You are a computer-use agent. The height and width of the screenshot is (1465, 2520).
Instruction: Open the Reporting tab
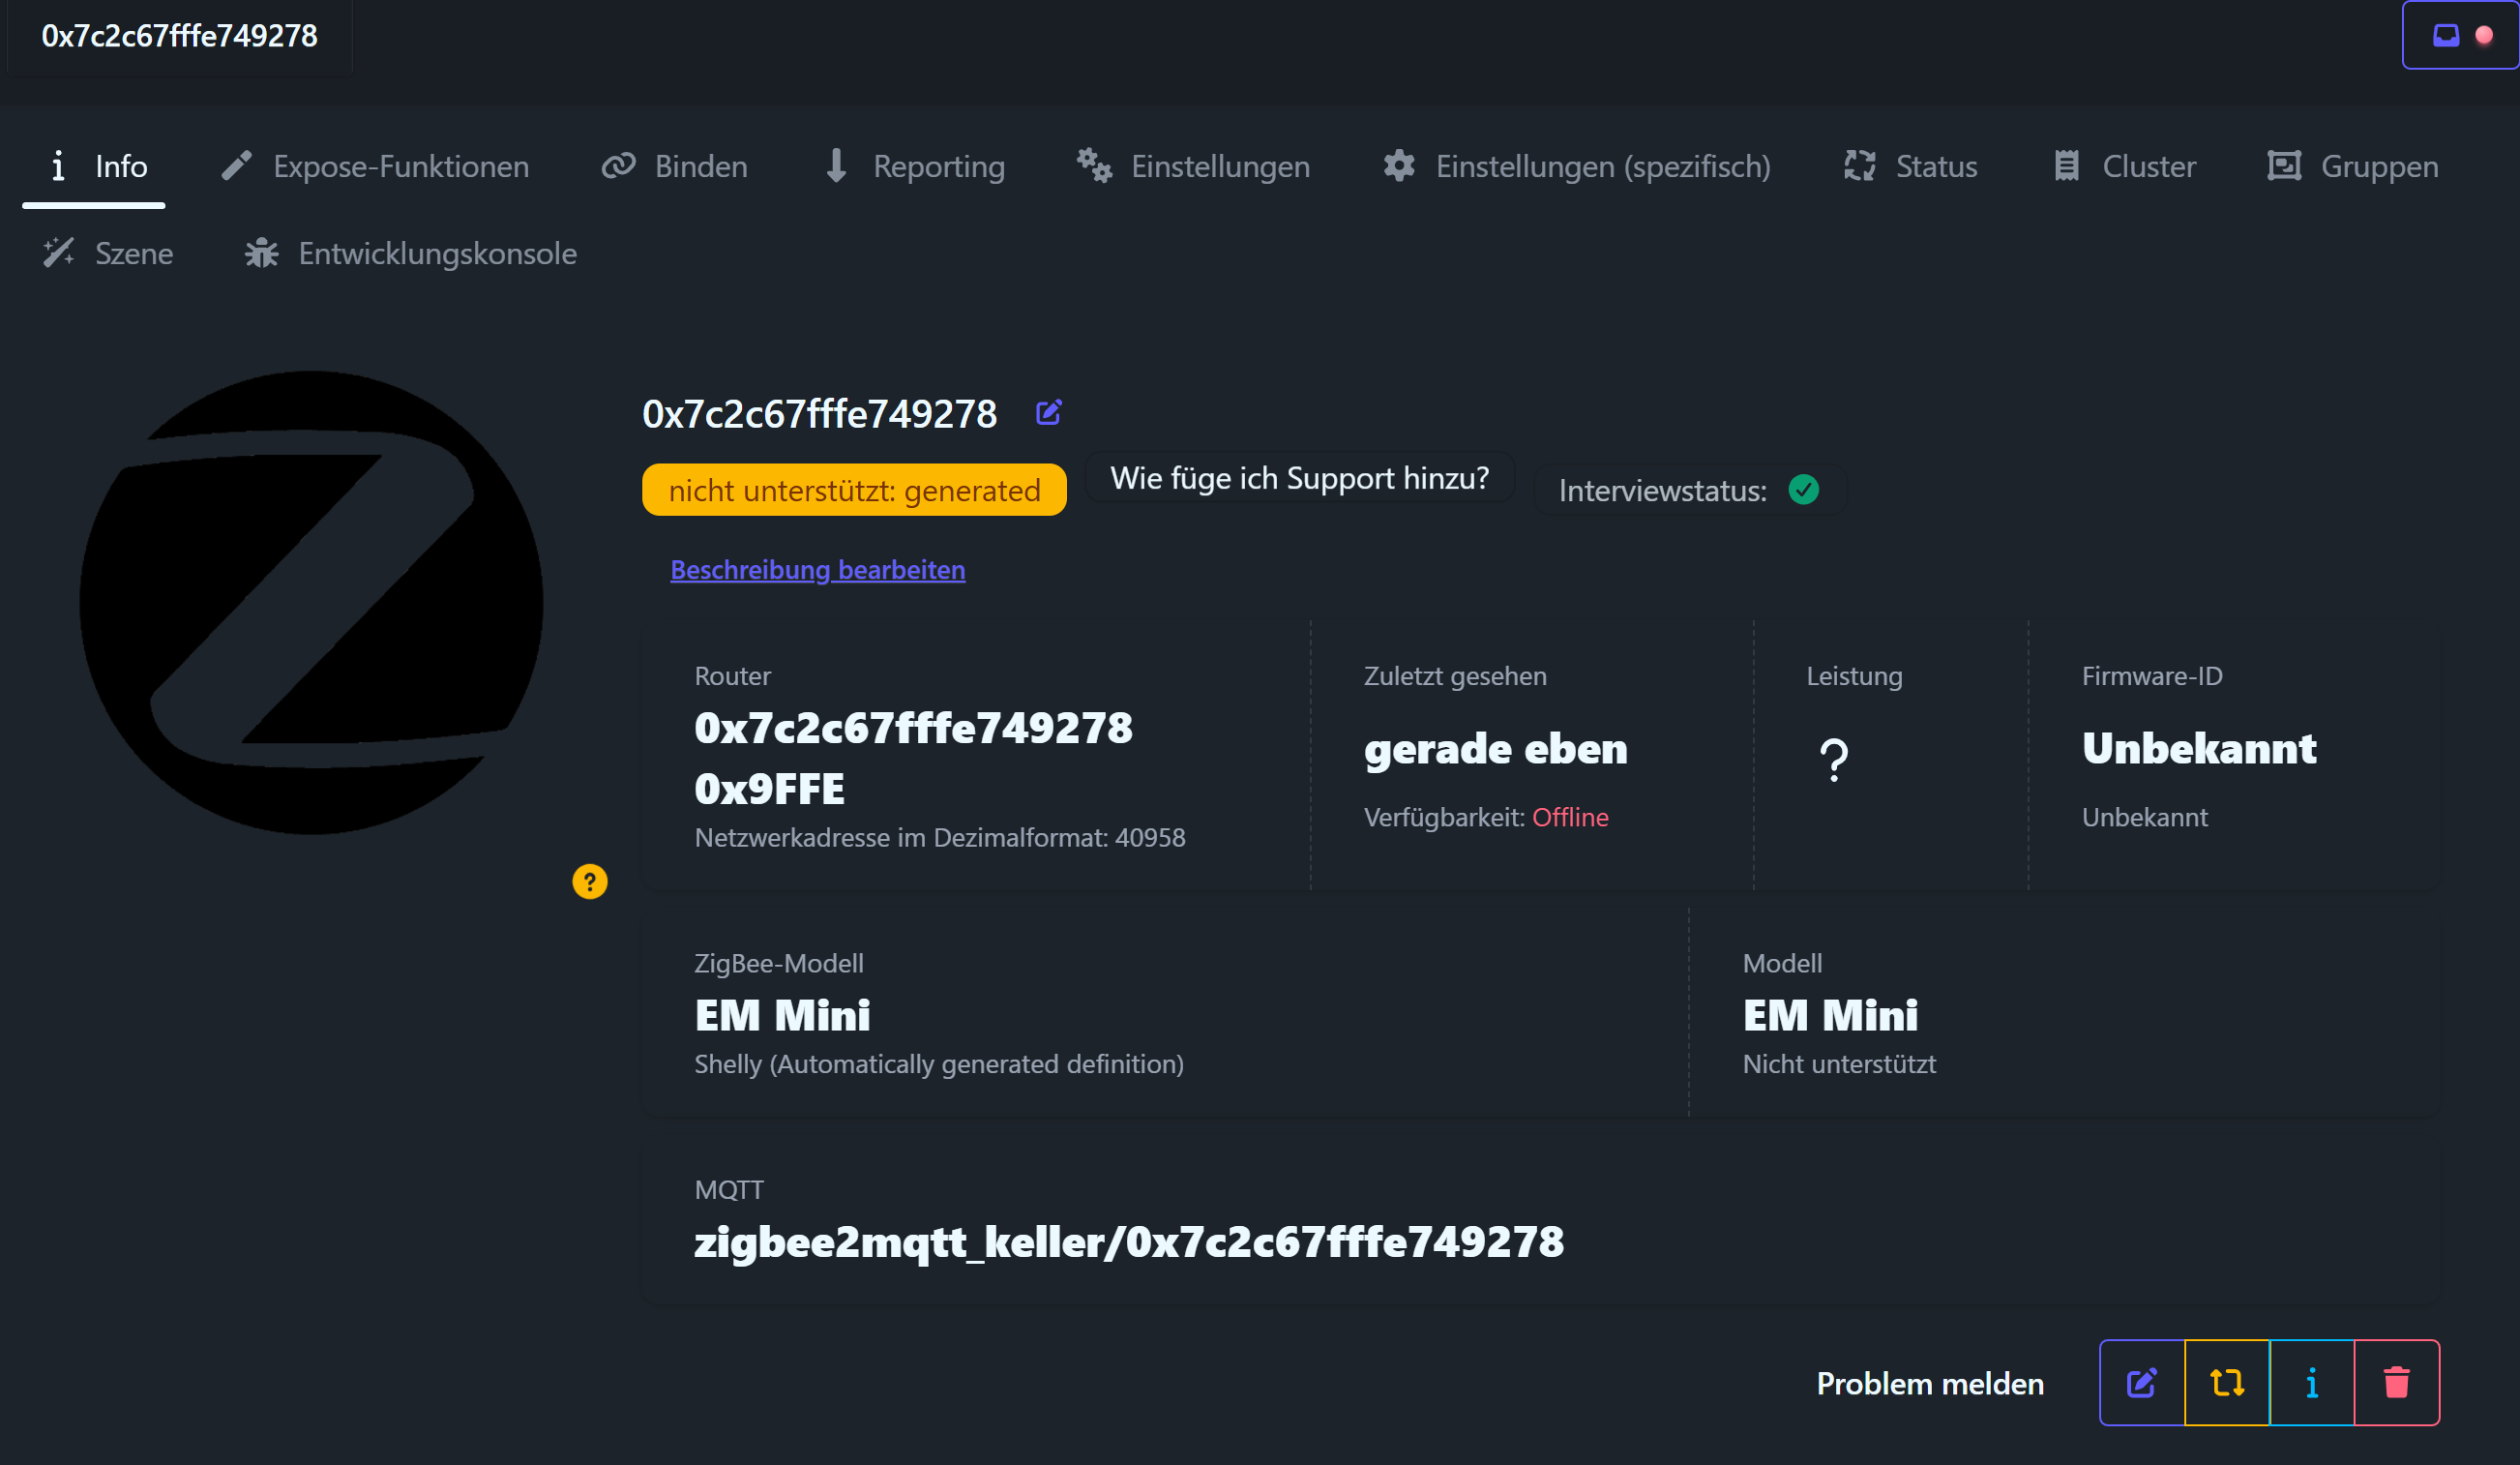click(x=914, y=166)
